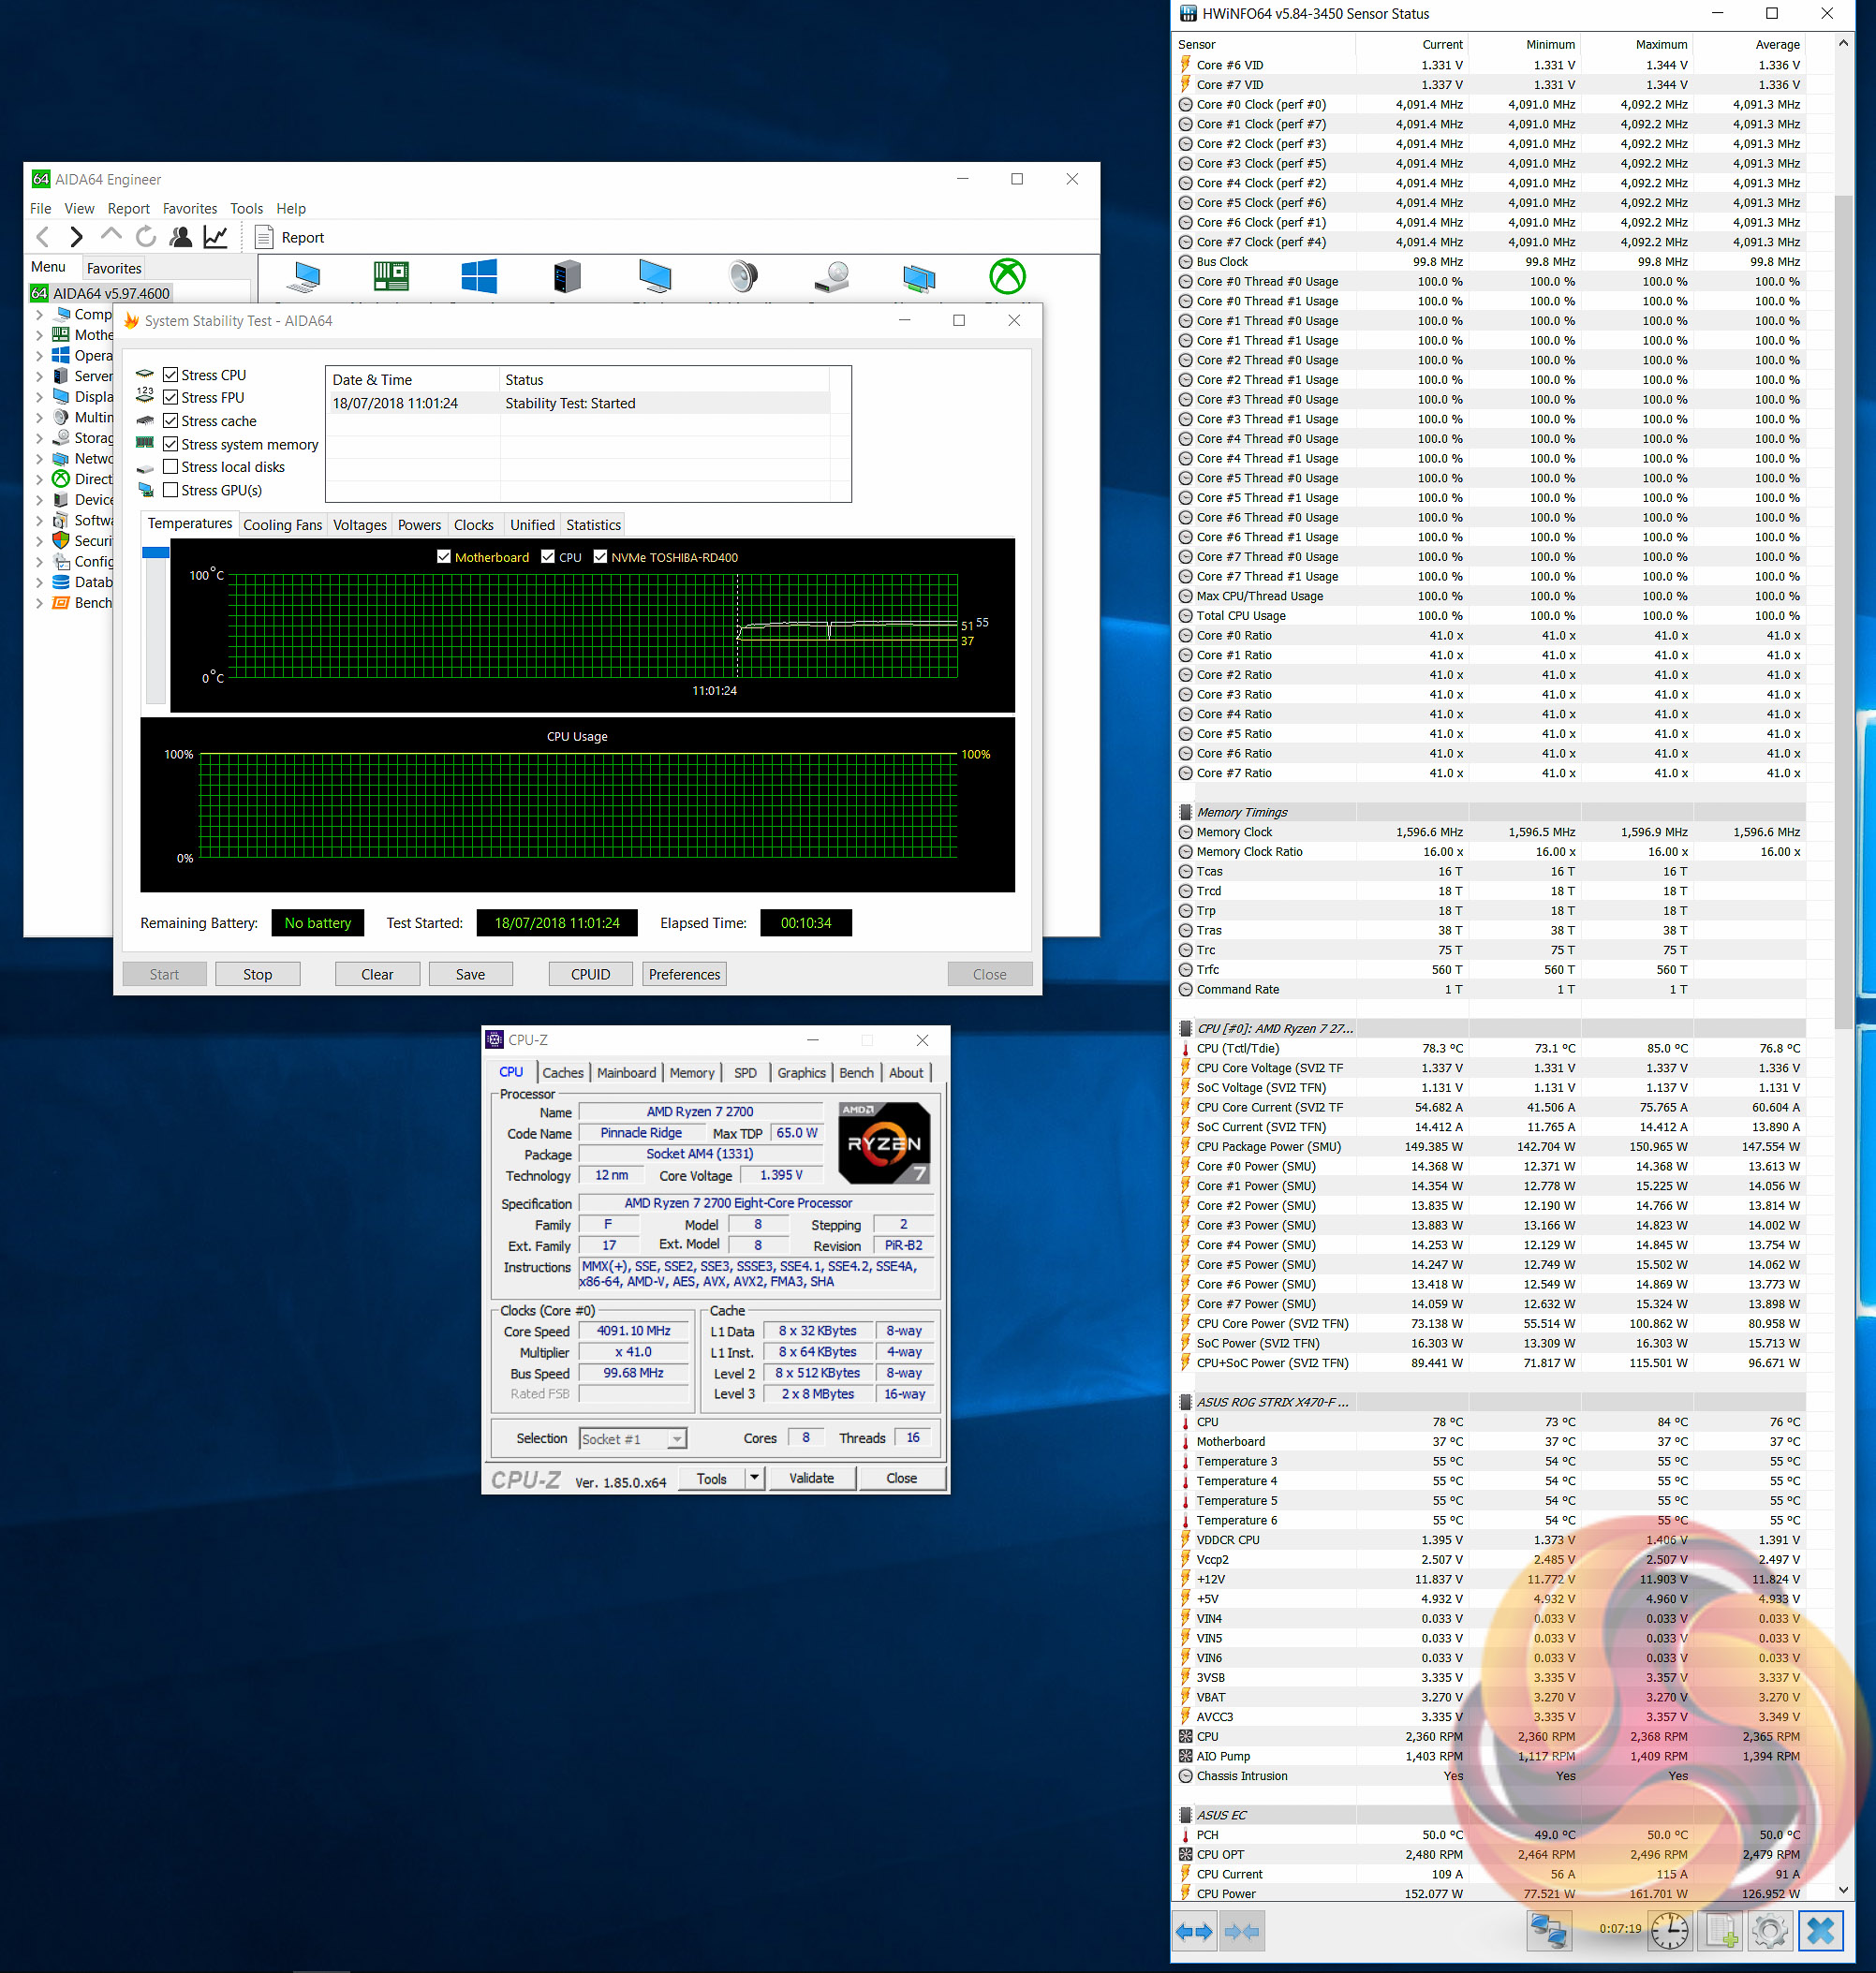
Task: Click AIDA64 toolbar refresh icon
Action: tap(146, 237)
